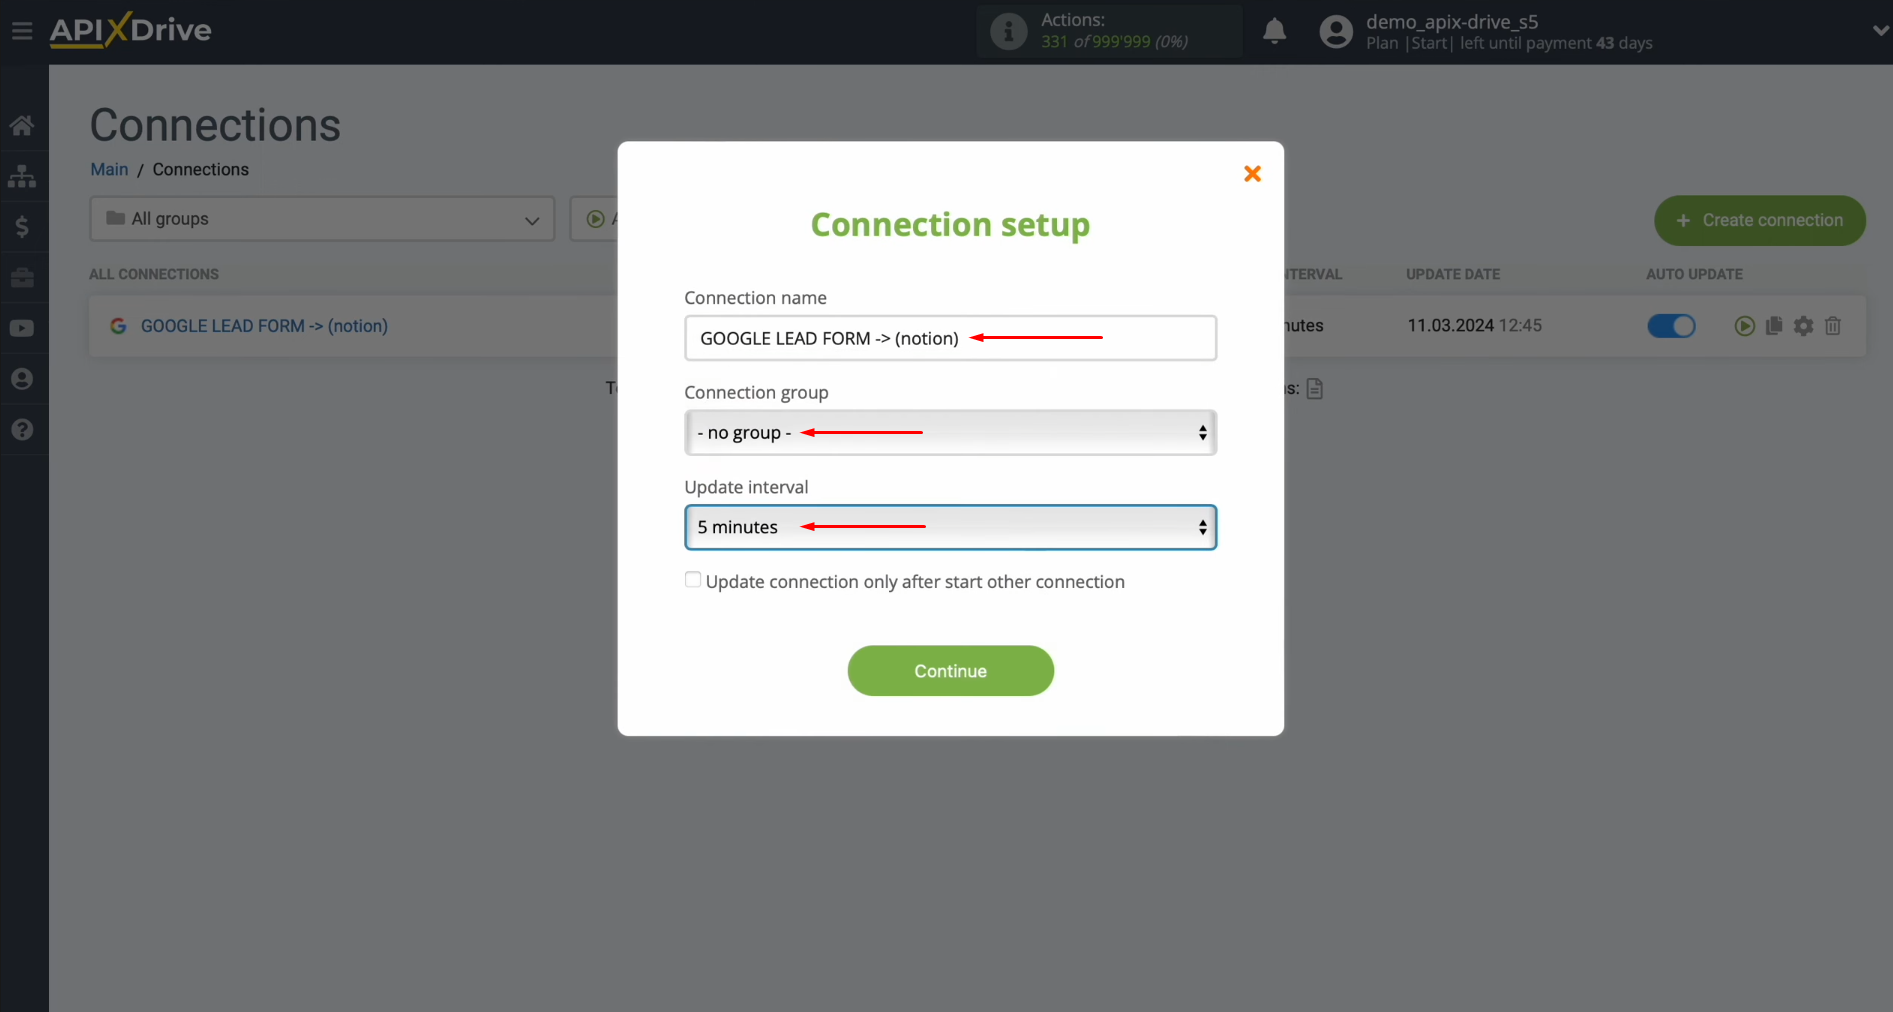Copy the GOOGLE LEAD FORM connection
The width and height of the screenshot is (1893, 1012).
click(x=1774, y=326)
